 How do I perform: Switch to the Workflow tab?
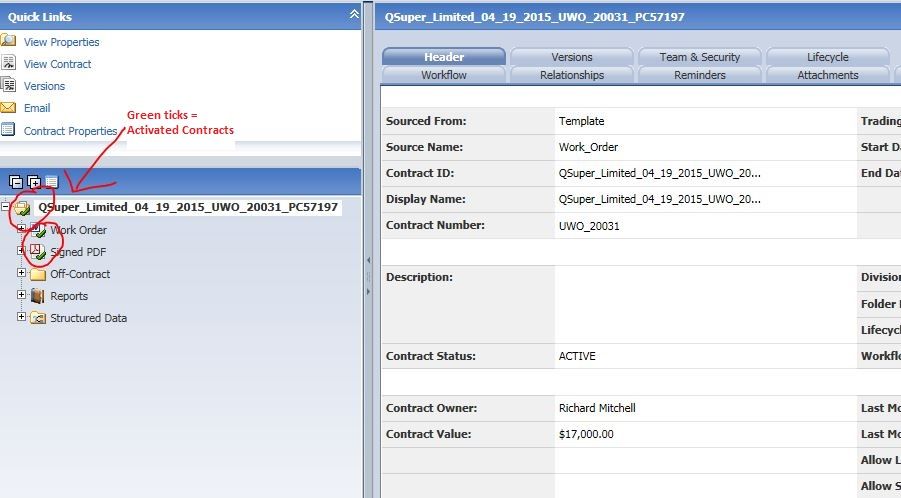[444, 75]
